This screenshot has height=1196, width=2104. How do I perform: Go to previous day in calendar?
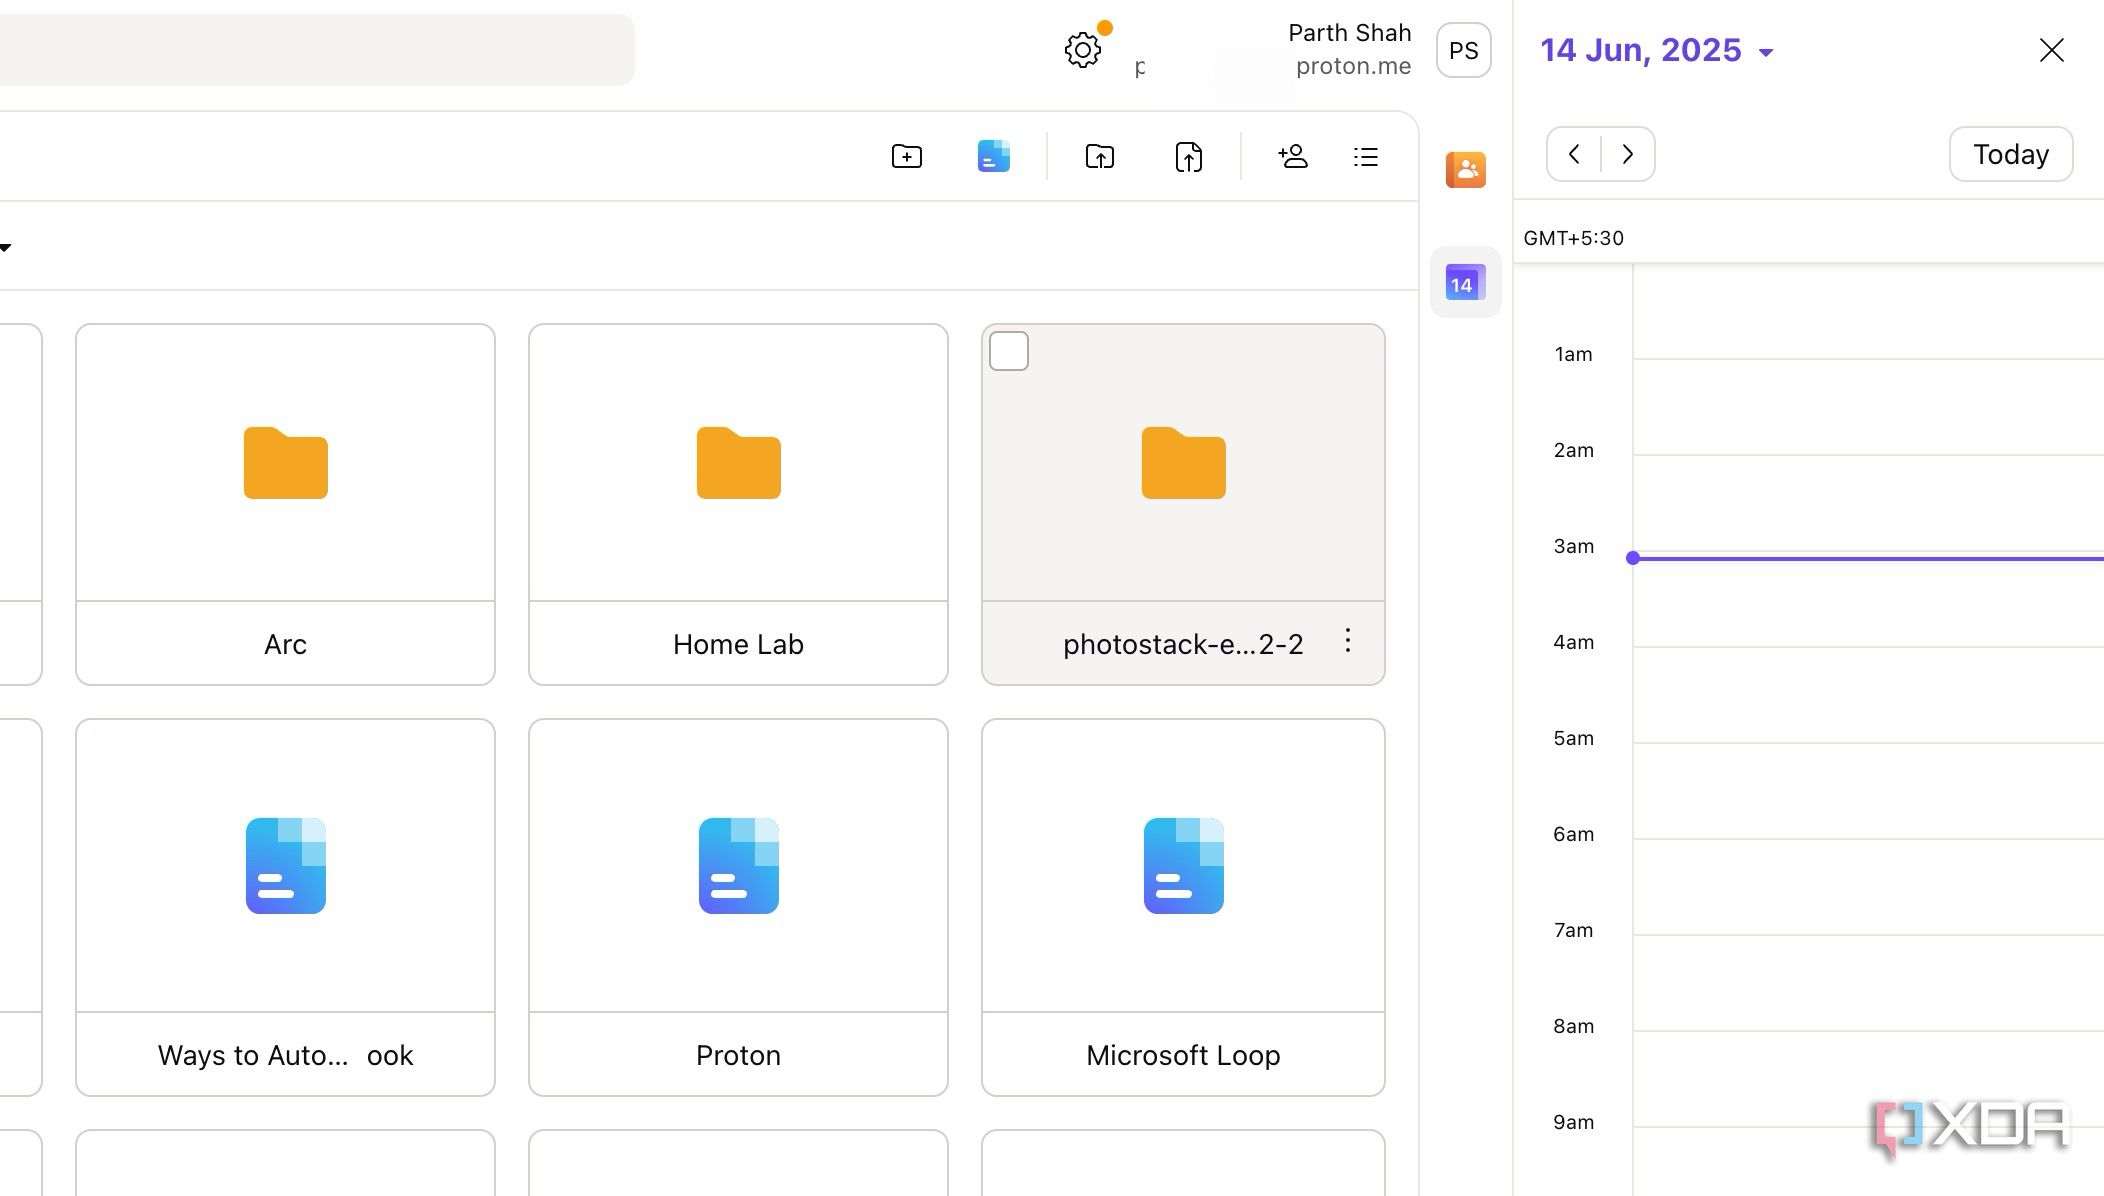click(x=1574, y=154)
